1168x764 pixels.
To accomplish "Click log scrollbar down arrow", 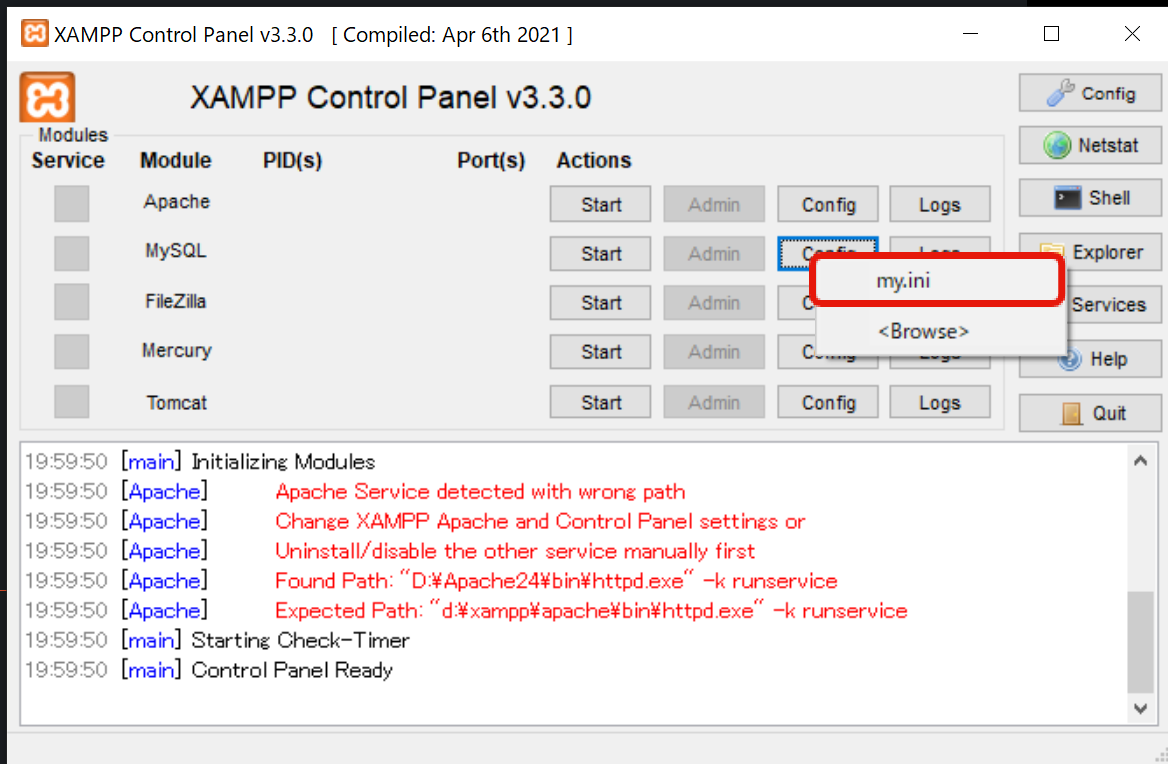I will coord(1140,708).
